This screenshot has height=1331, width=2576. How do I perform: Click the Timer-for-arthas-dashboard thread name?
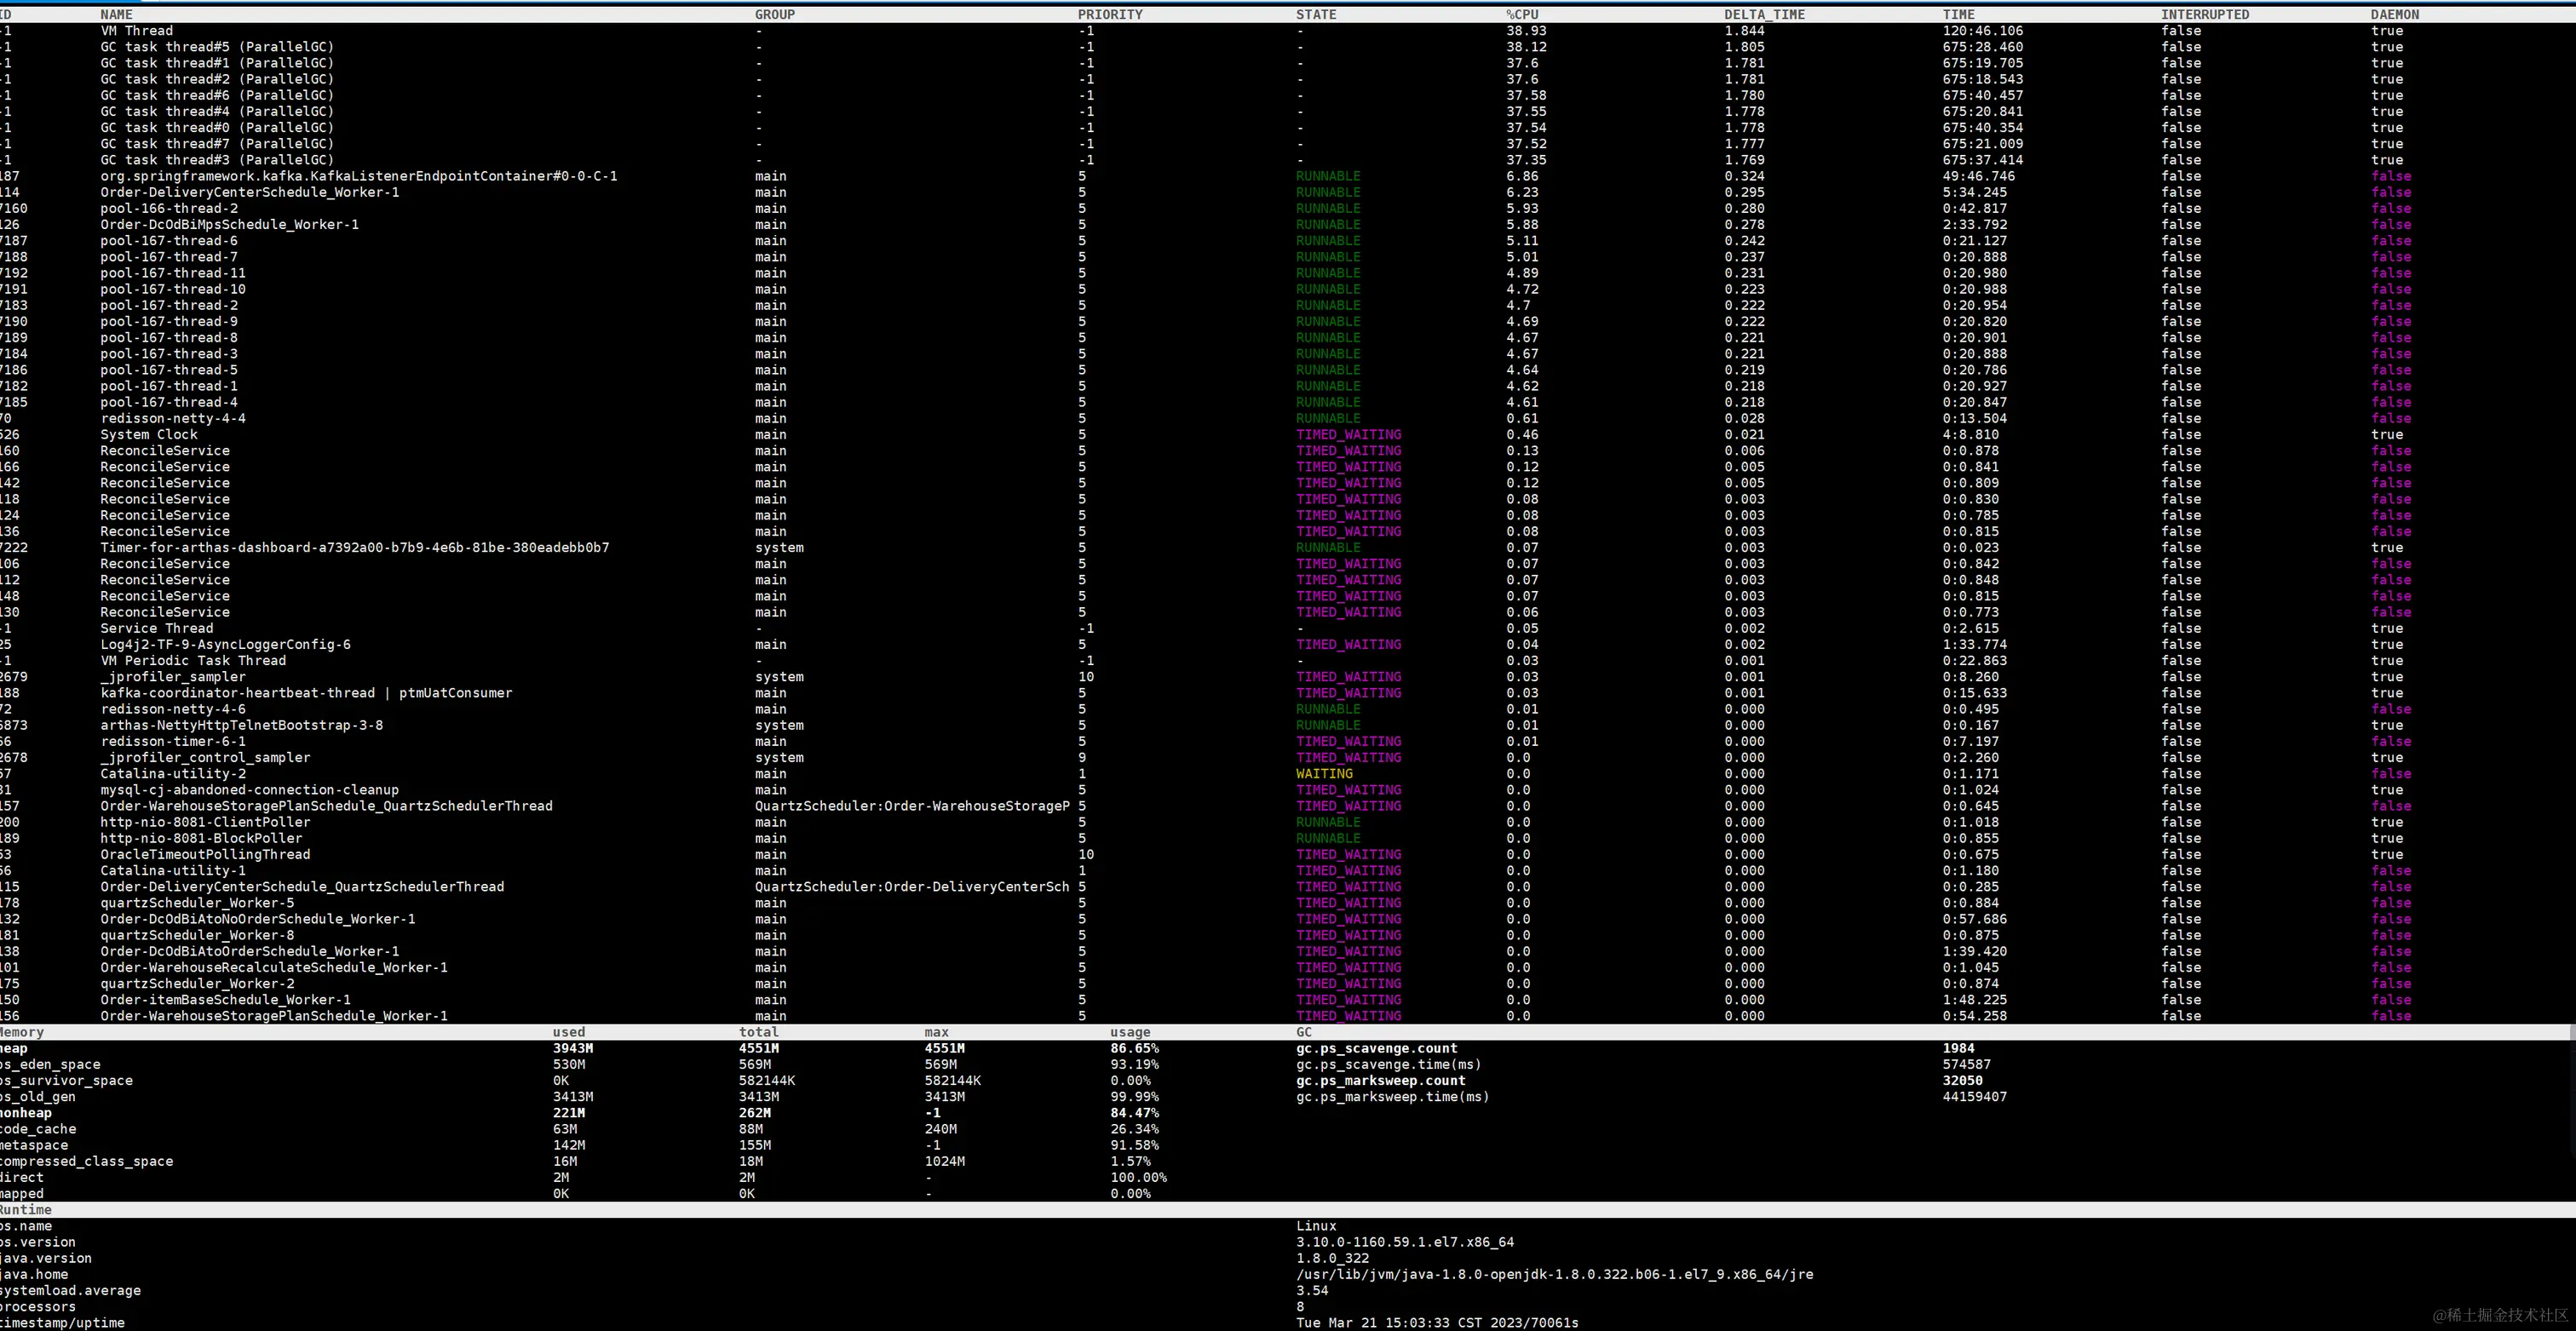pos(354,547)
